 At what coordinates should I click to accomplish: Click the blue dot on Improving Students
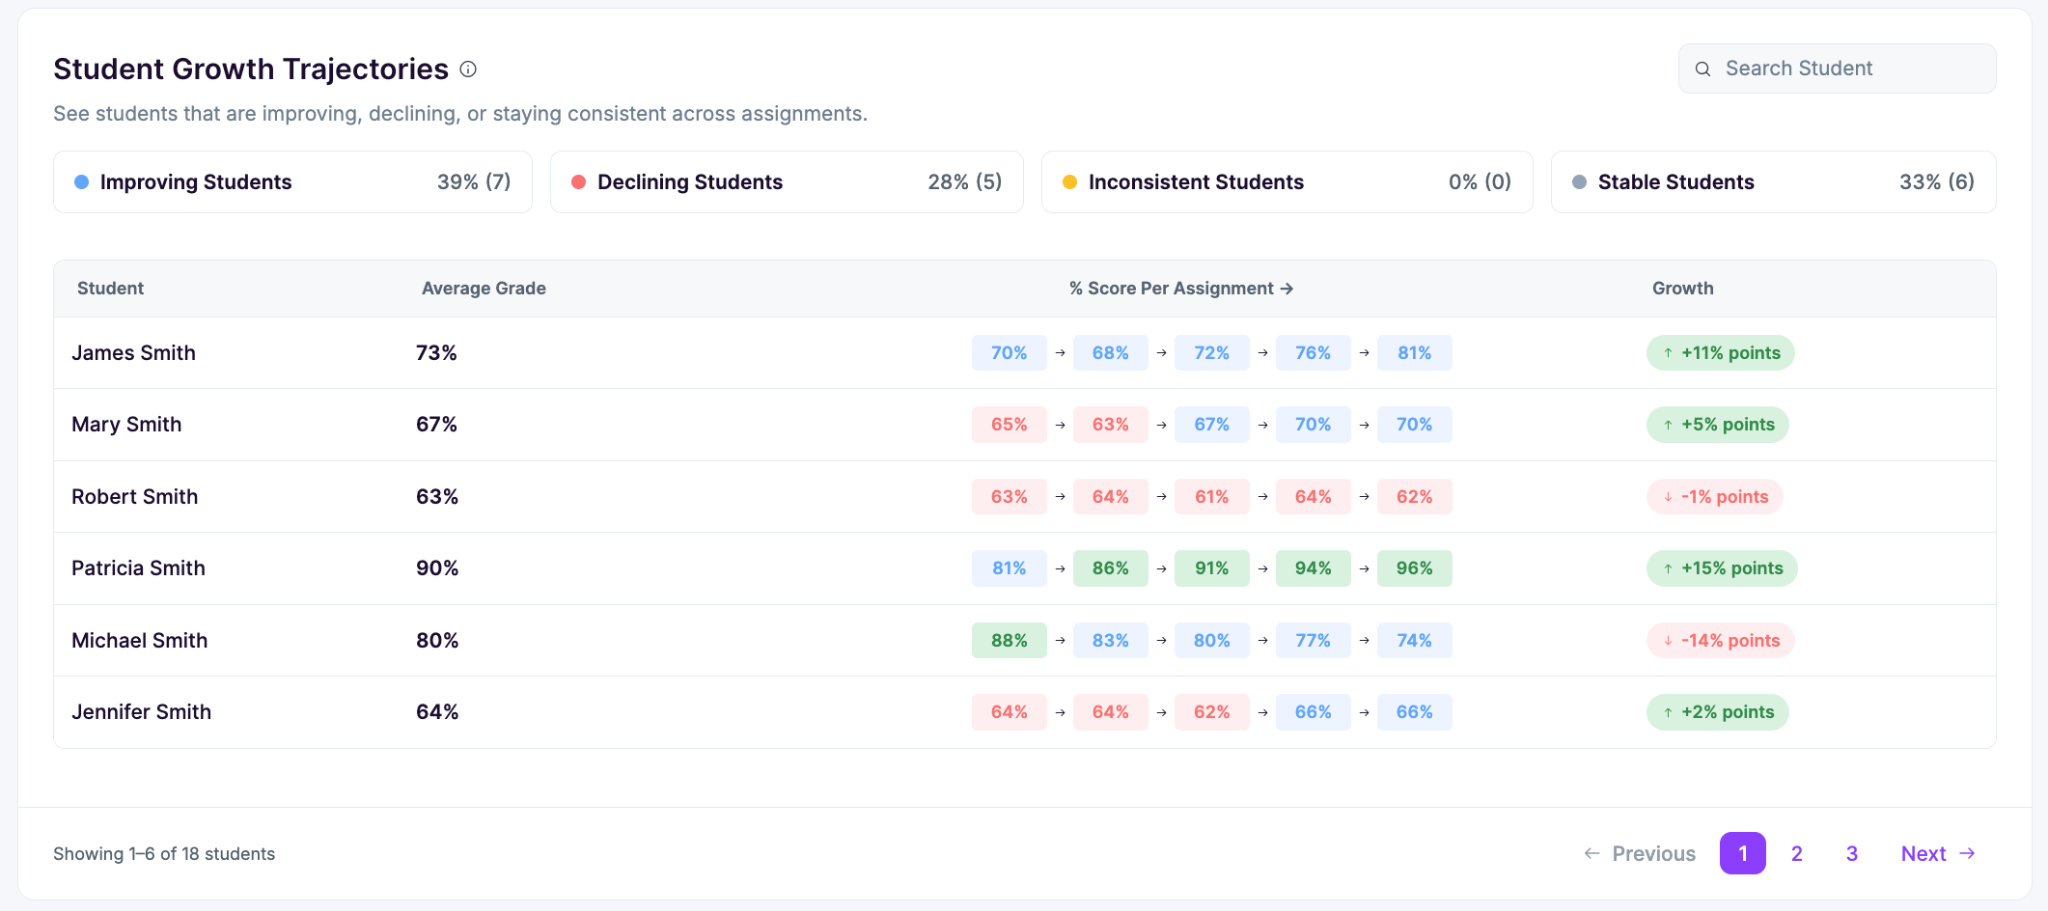click(82, 182)
